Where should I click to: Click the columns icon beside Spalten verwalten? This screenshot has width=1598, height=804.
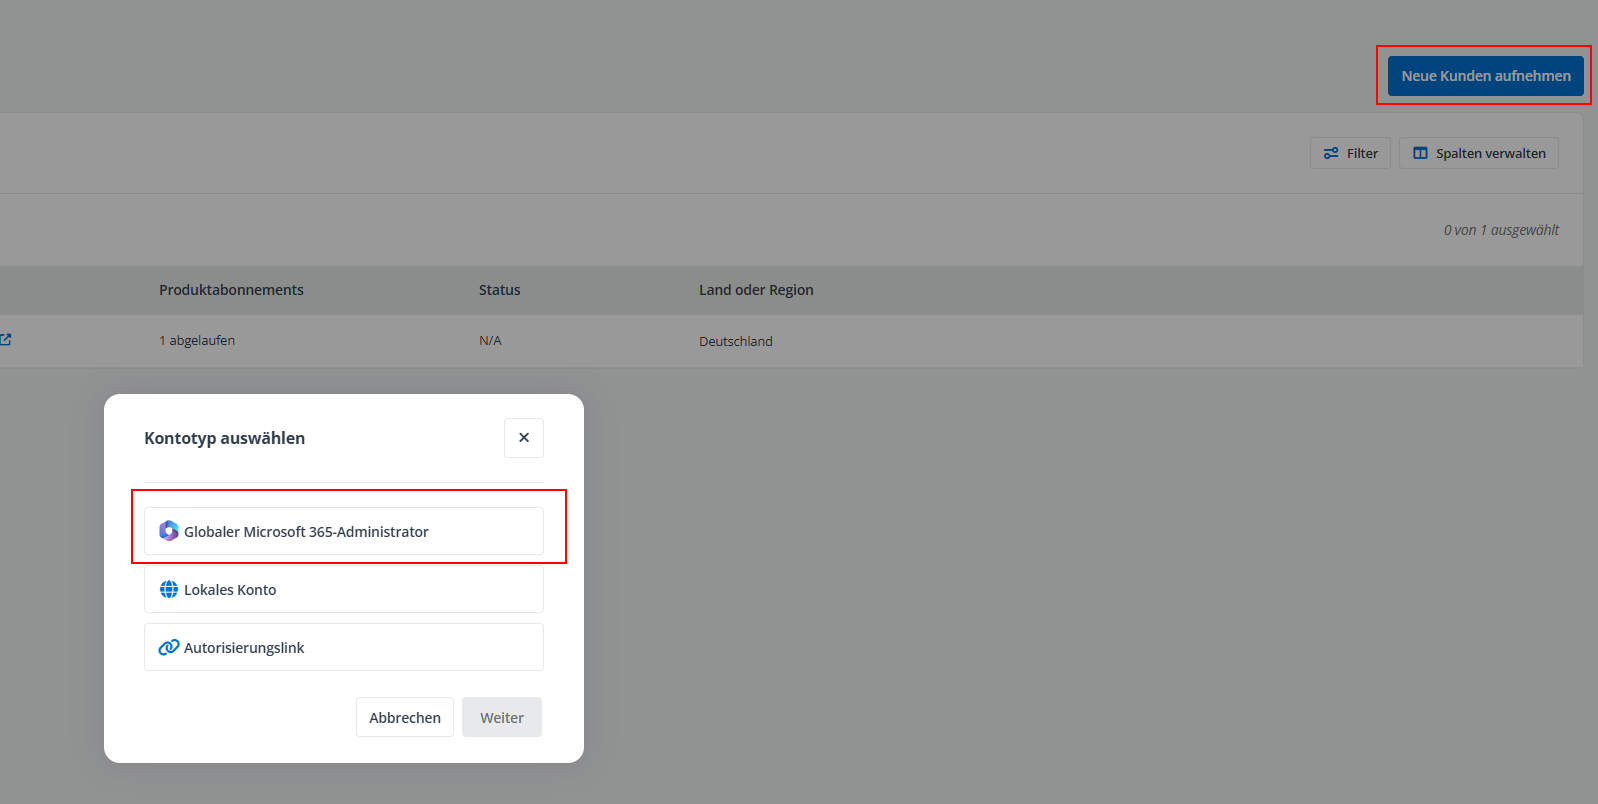pos(1420,153)
